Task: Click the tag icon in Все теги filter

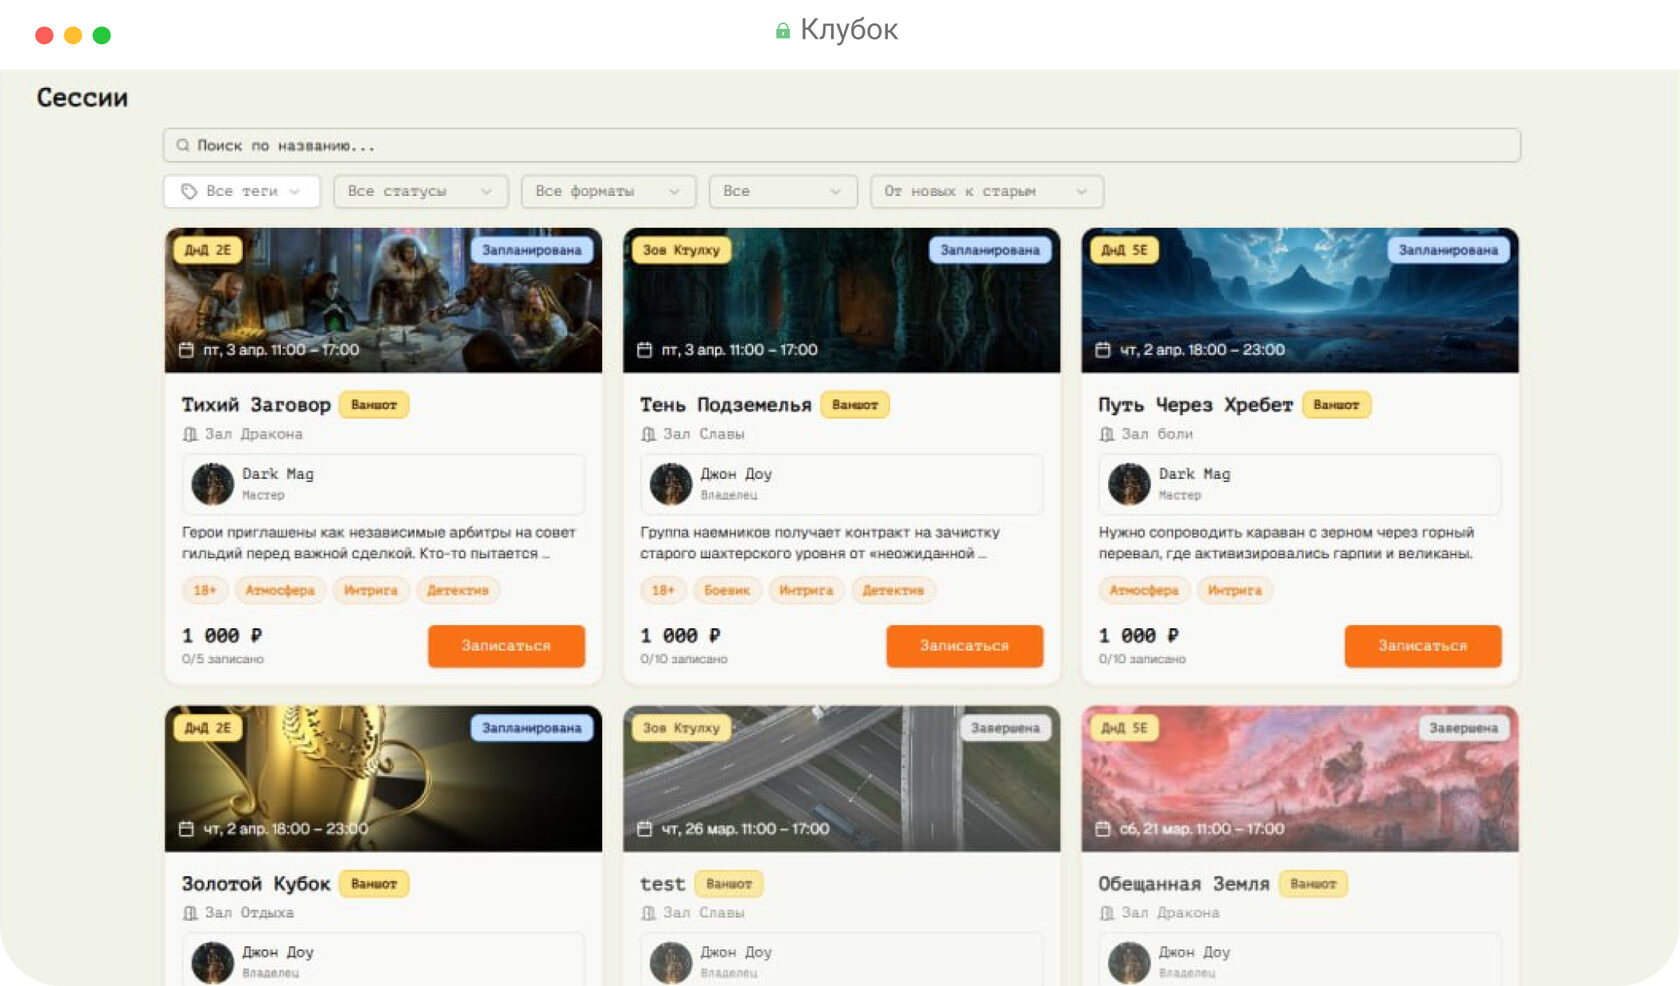Action: [189, 191]
